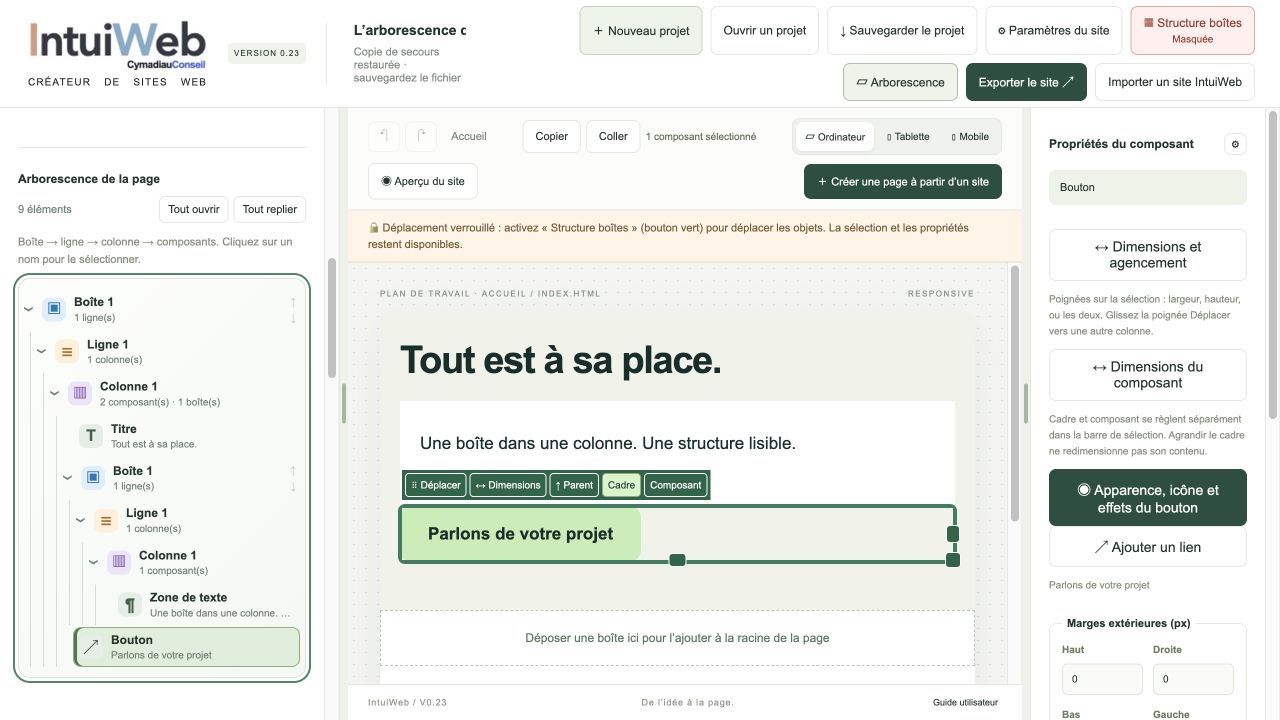The width and height of the screenshot is (1280, 720).
Task: Click the bottom-edge height handle of selection
Action: (677, 560)
